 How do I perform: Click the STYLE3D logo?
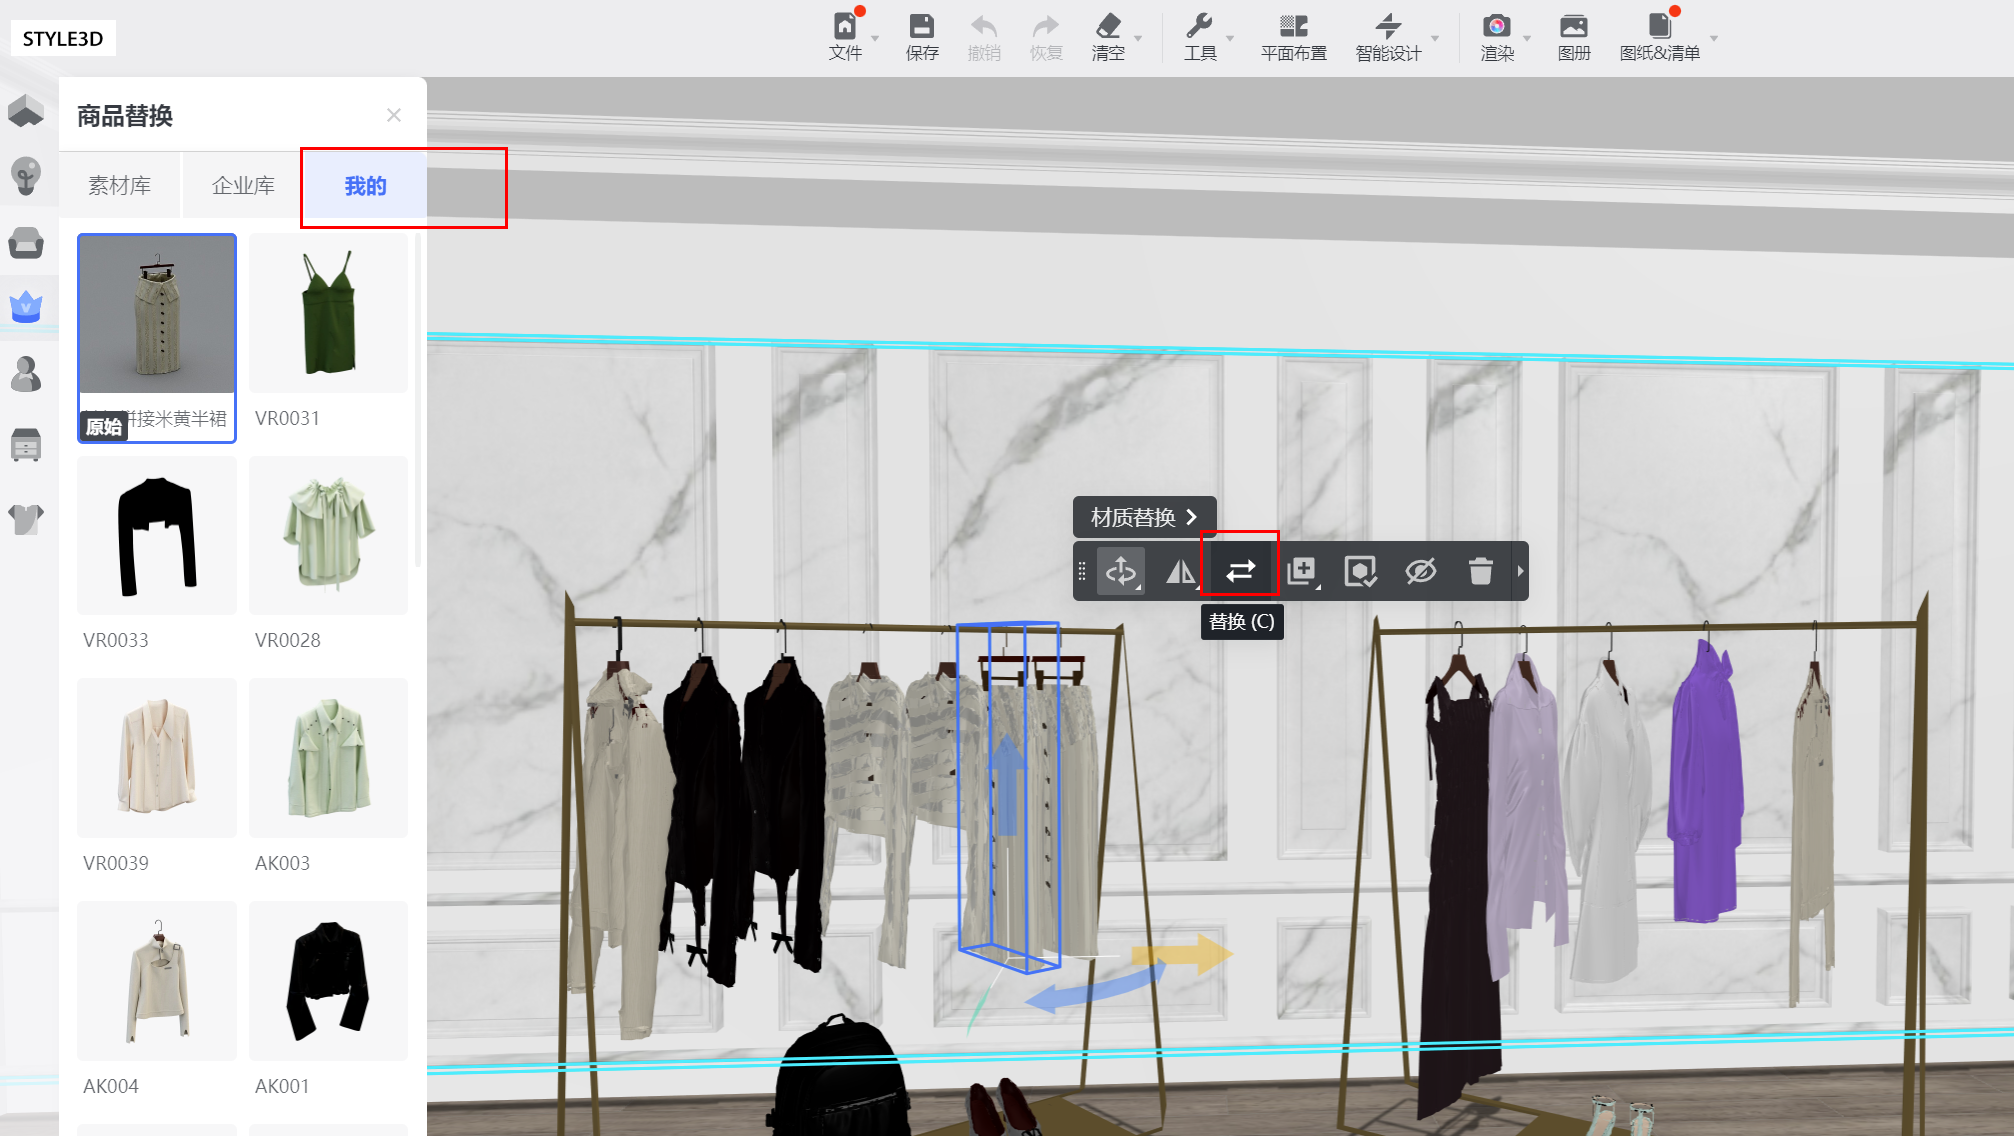pos(63,38)
